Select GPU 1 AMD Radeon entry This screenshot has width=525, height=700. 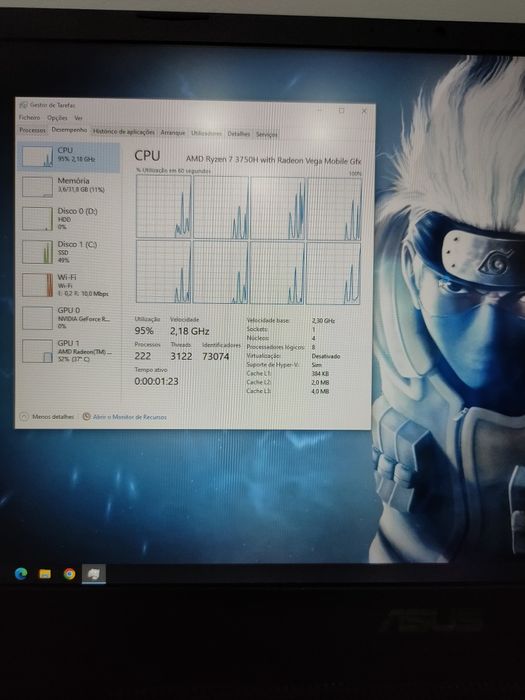tap(69, 351)
